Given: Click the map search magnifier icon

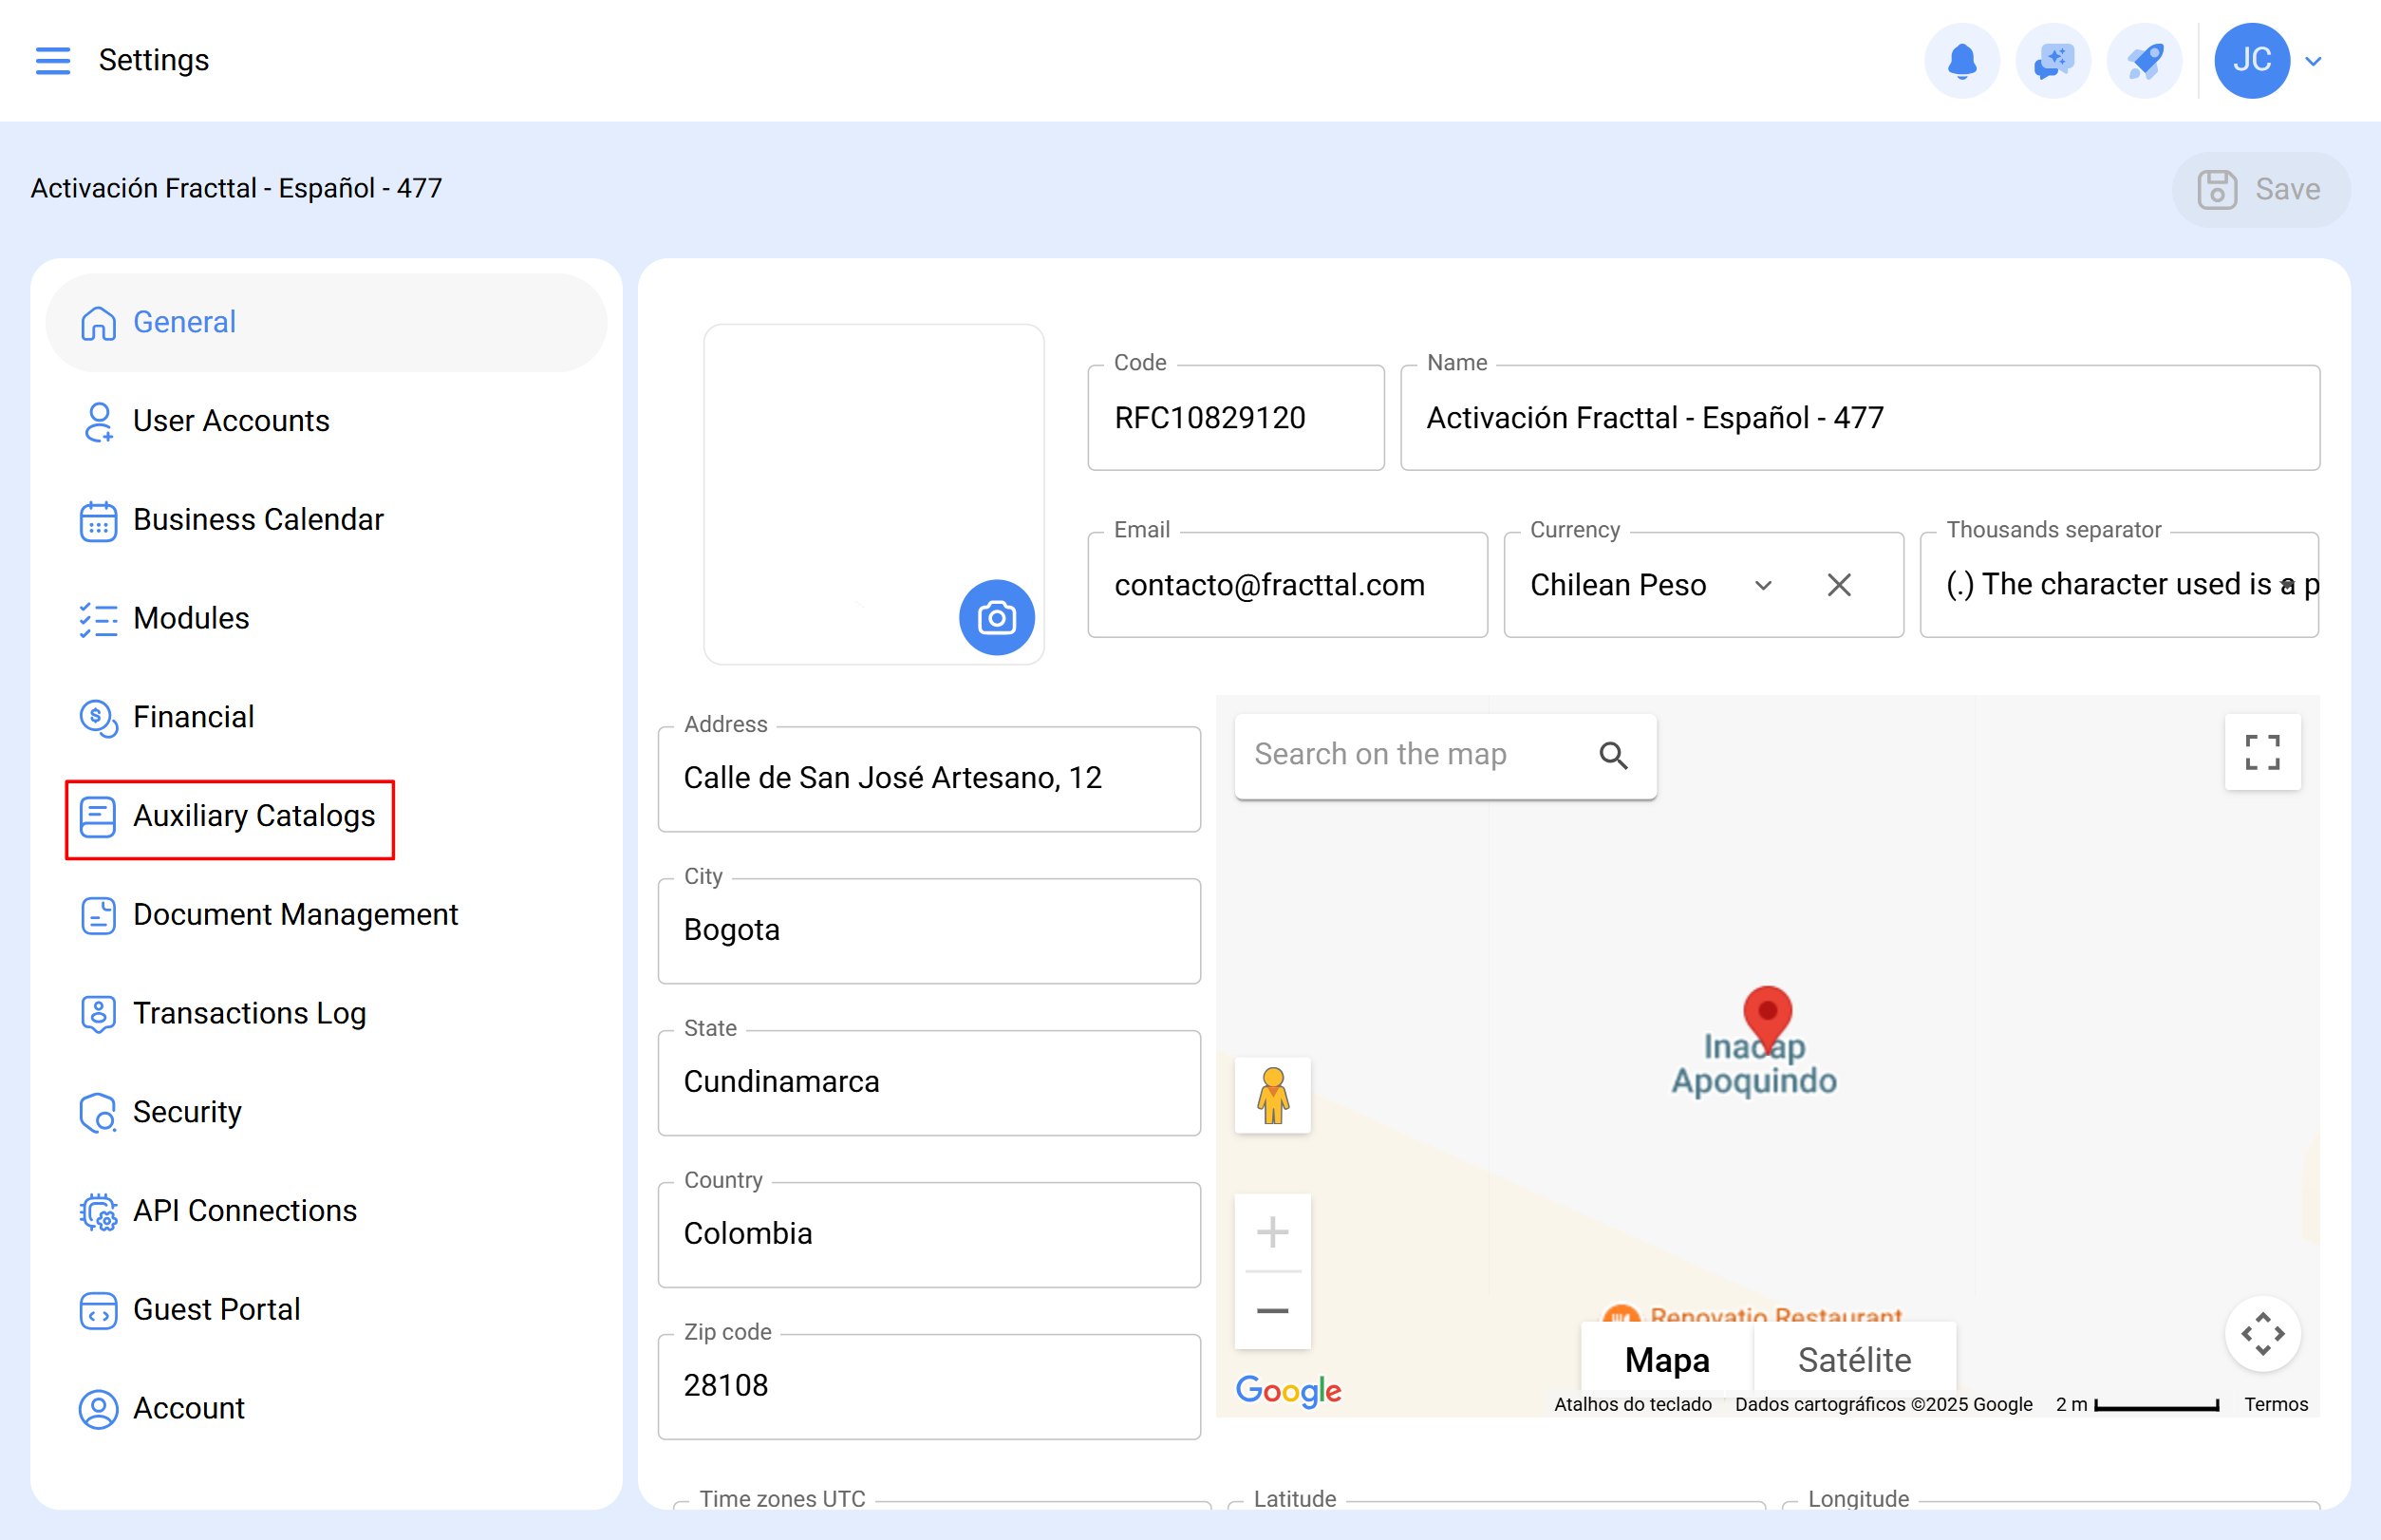Looking at the screenshot, I should coord(1613,755).
